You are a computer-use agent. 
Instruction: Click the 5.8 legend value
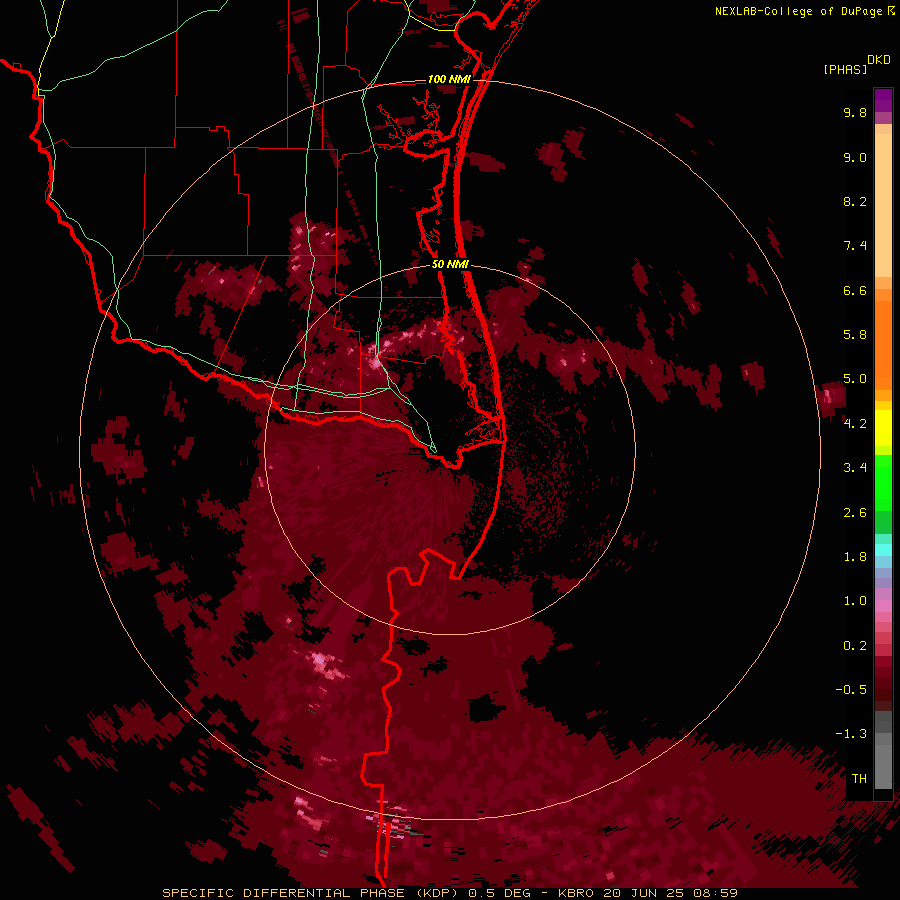[x=855, y=335]
